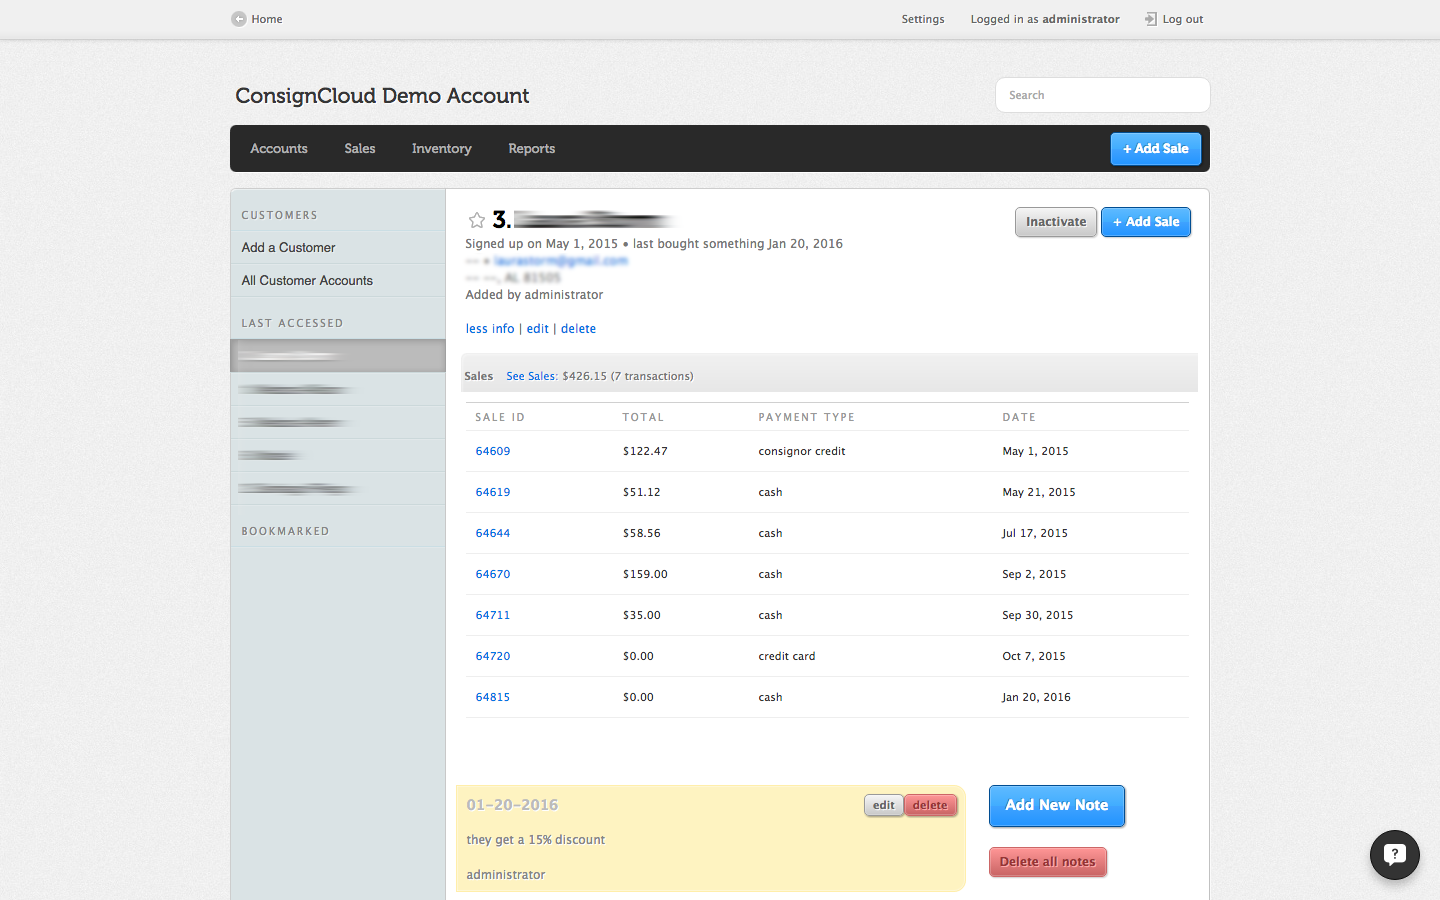The height and width of the screenshot is (900, 1440).
Task: Collapse details with the less info link
Action: [x=490, y=329]
